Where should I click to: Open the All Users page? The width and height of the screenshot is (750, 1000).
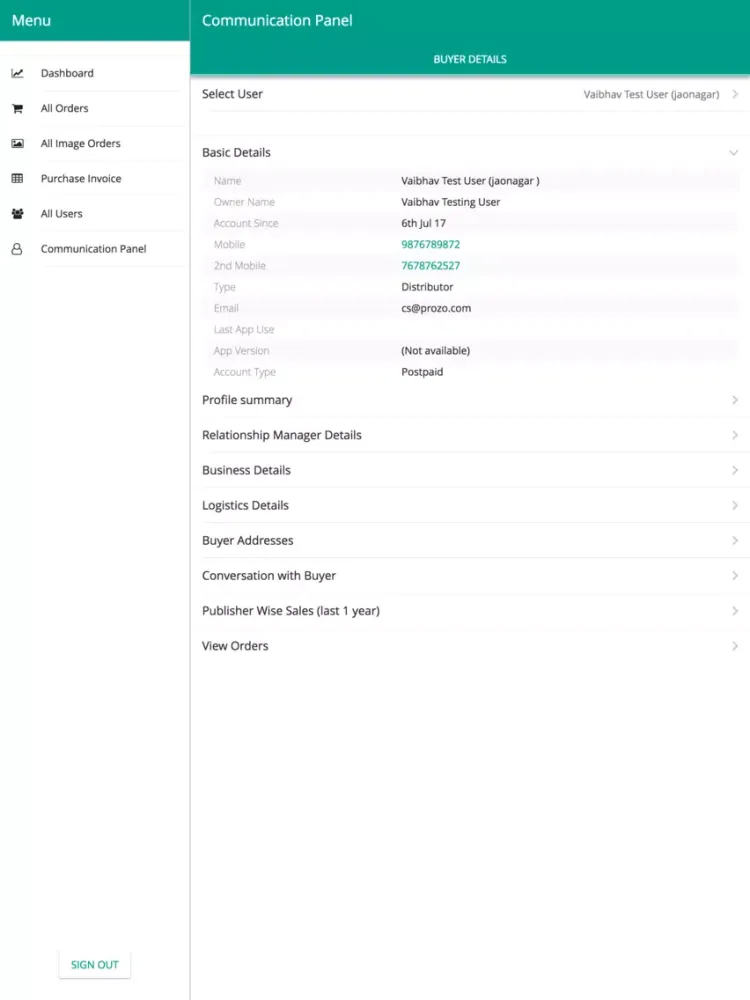tap(94, 214)
